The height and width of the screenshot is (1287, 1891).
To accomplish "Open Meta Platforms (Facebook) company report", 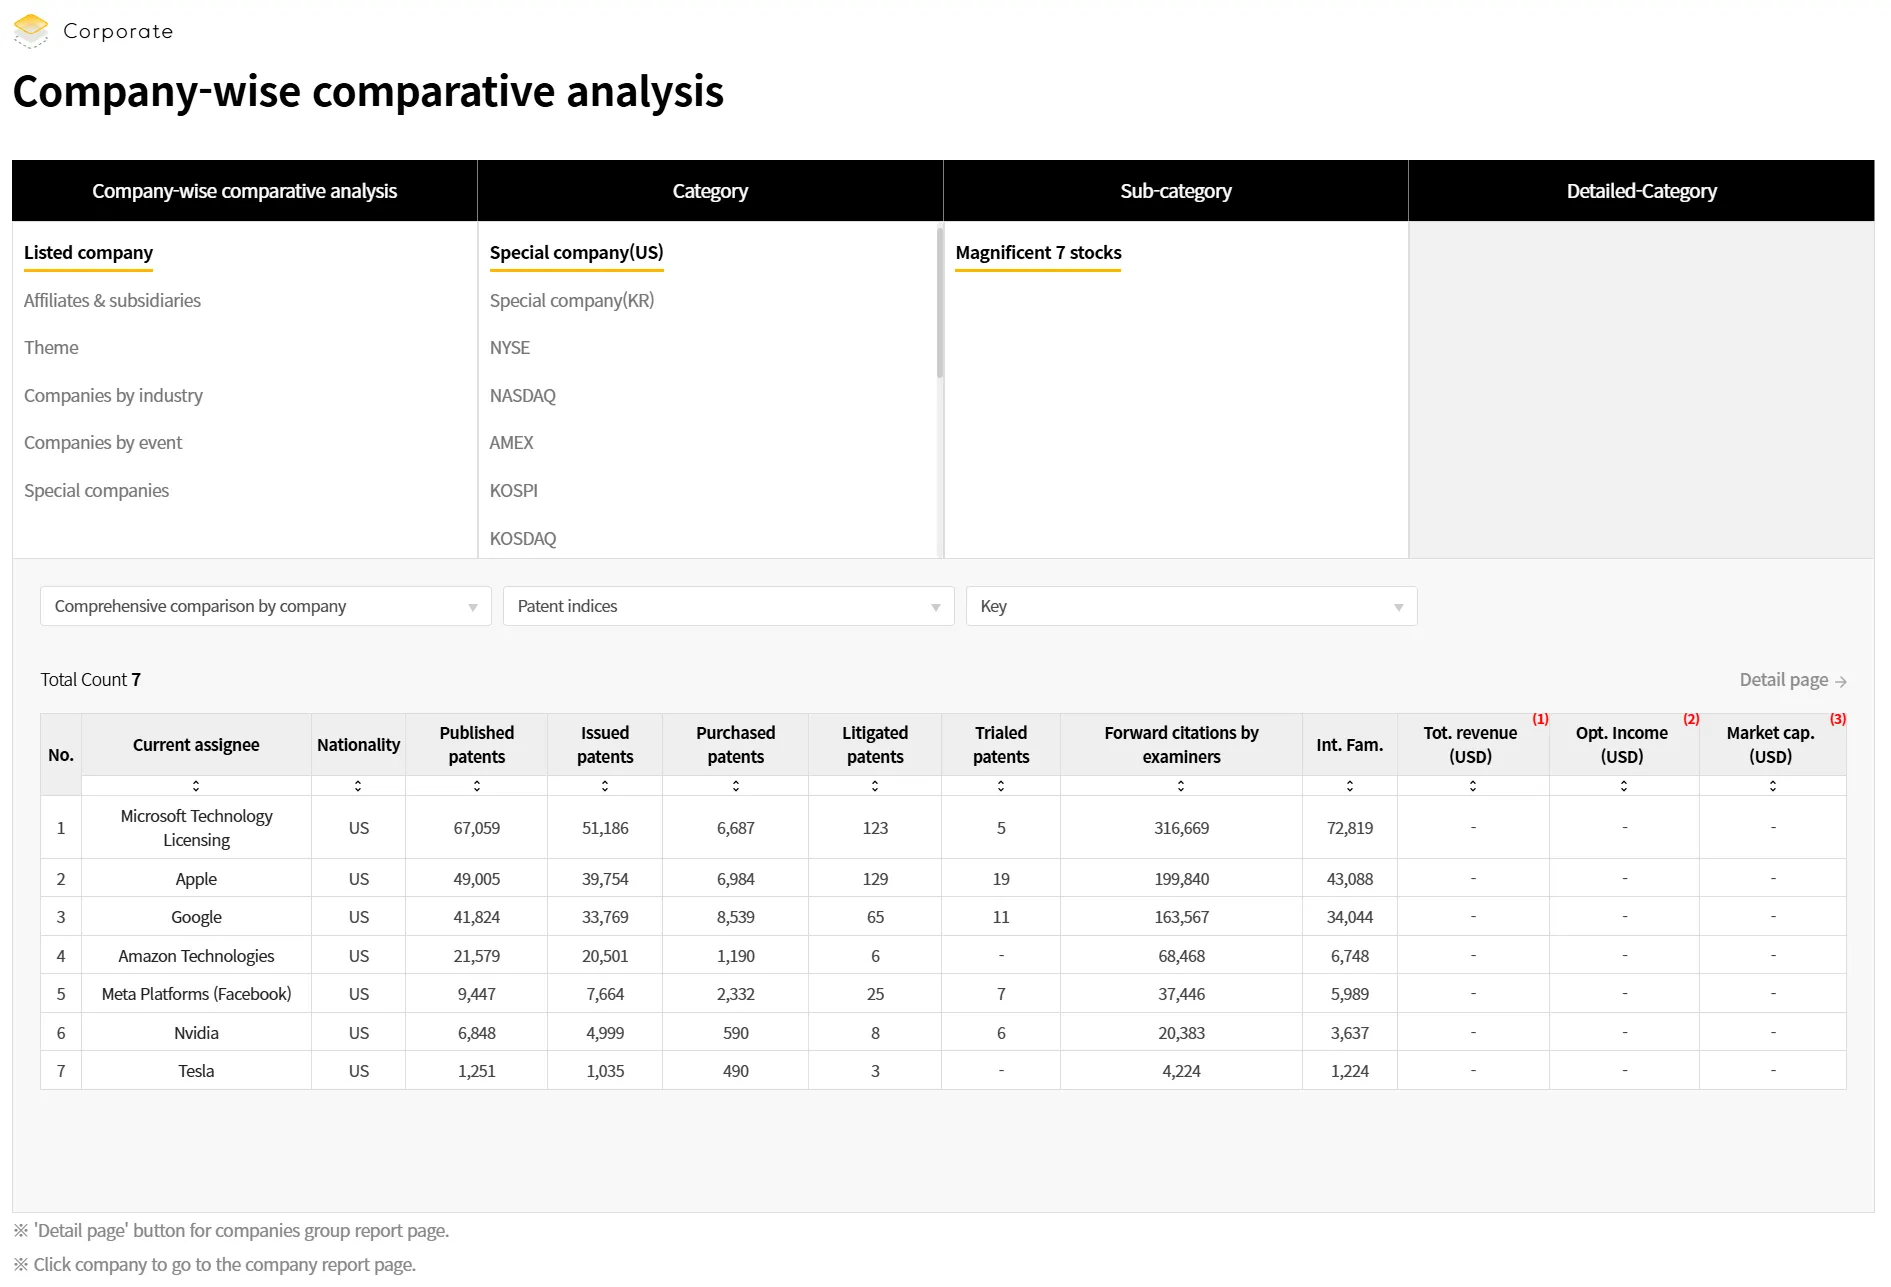I will tap(196, 994).
